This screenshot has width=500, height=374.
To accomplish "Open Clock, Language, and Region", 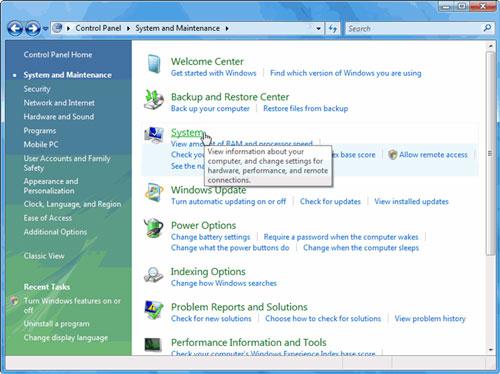I will pos(72,204).
